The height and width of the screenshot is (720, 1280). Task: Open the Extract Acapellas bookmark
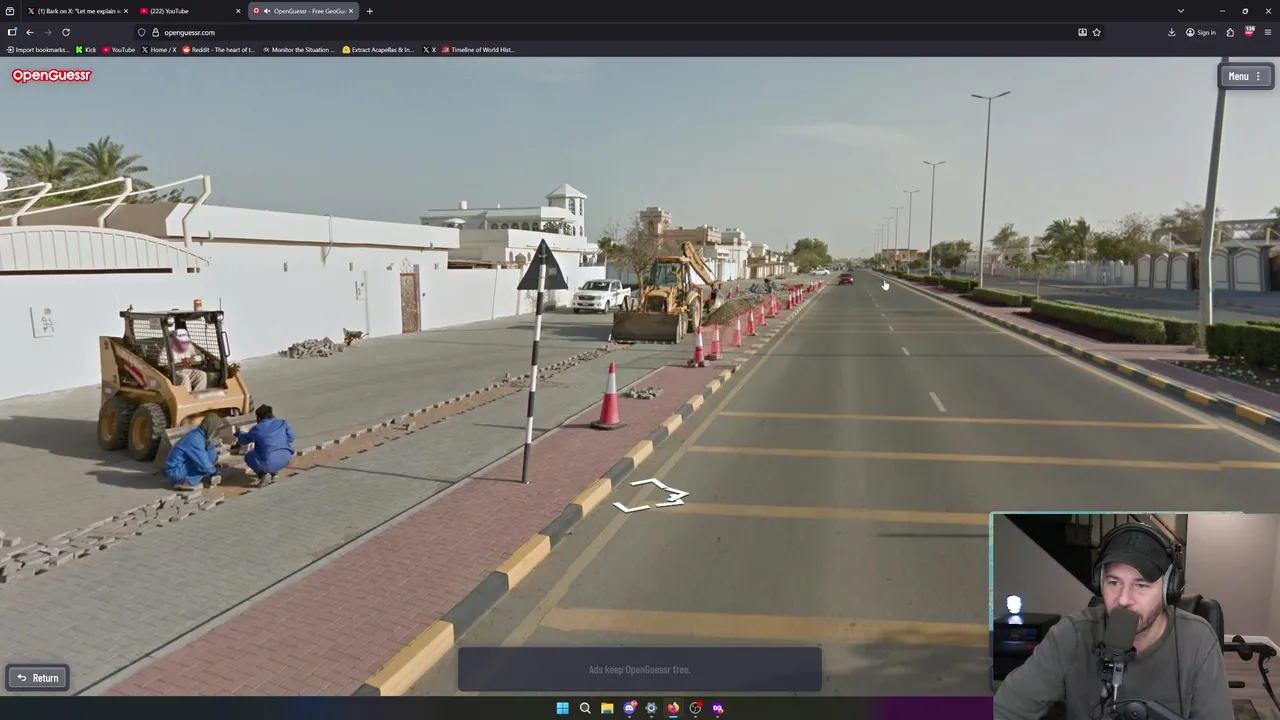378,49
